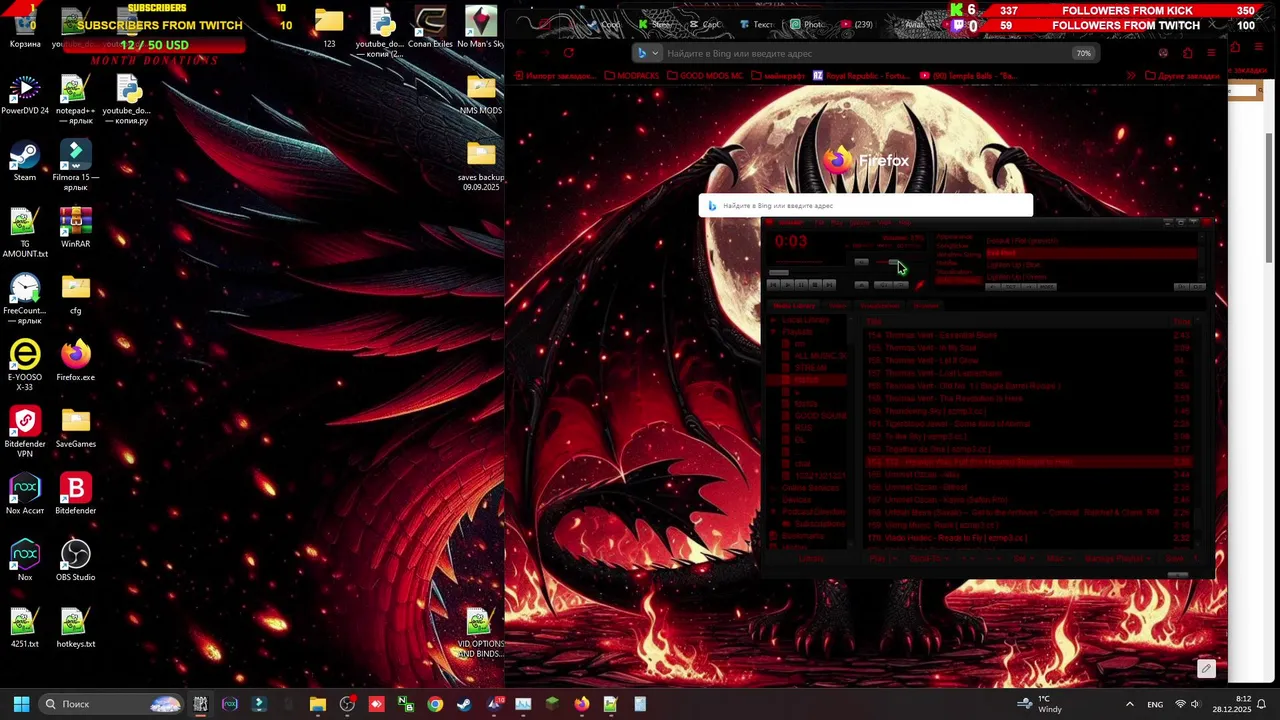The width and height of the screenshot is (1280, 720).
Task: Open the Firefox extensions toolbar icon
Action: 1187,53
